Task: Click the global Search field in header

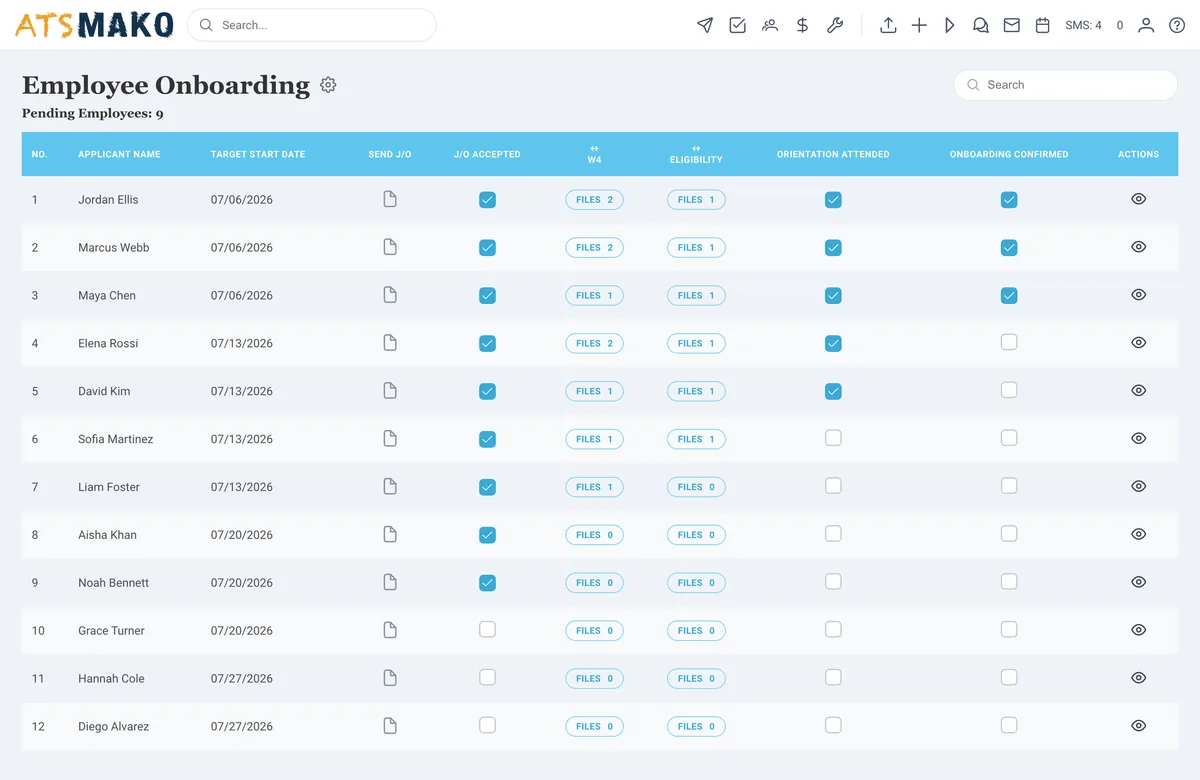Action: click(311, 25)
